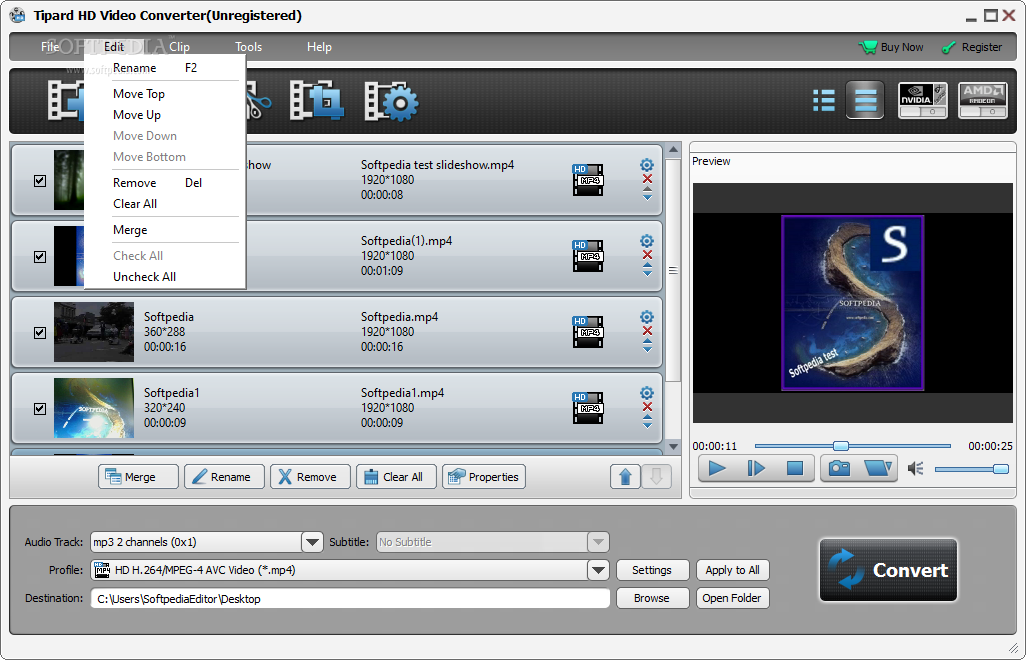Take a snapshot with camera icon
1026x660 pixels.
tap(840, 468)
